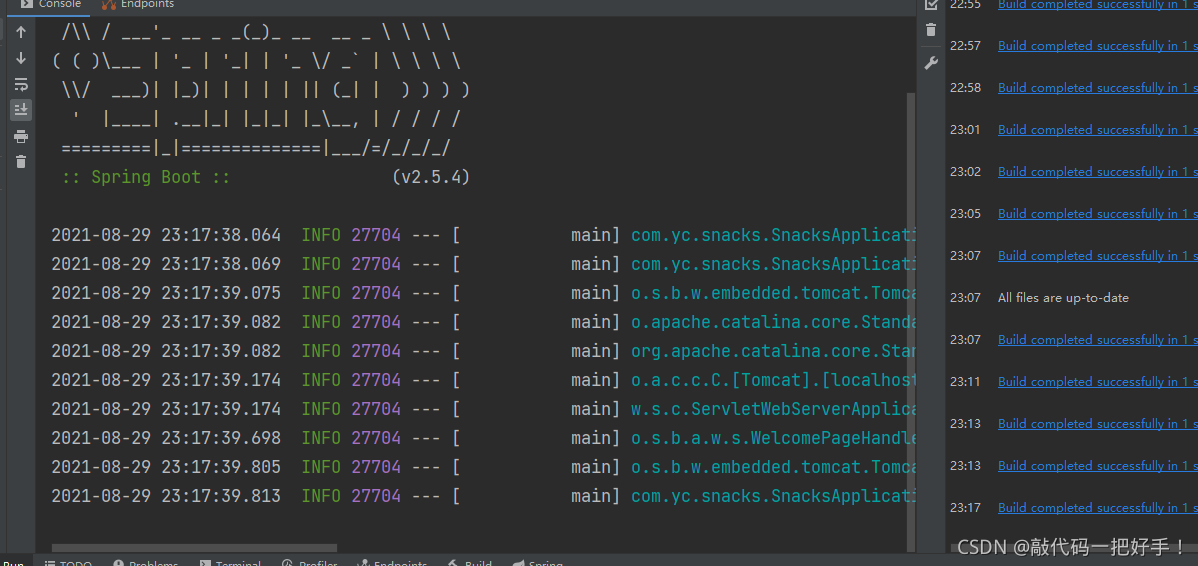
Task: Click the 'All files are up-to-date' message
Action: tap(1063, 298)
